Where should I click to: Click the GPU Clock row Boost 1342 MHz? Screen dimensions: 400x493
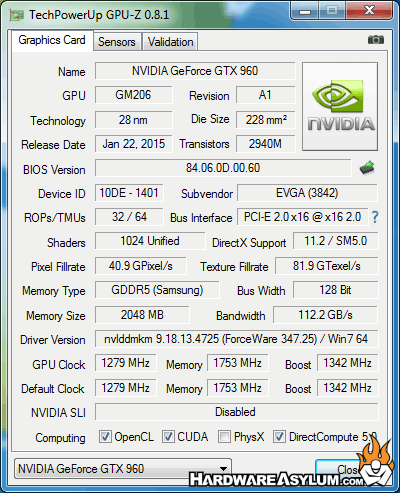point(347,363)
